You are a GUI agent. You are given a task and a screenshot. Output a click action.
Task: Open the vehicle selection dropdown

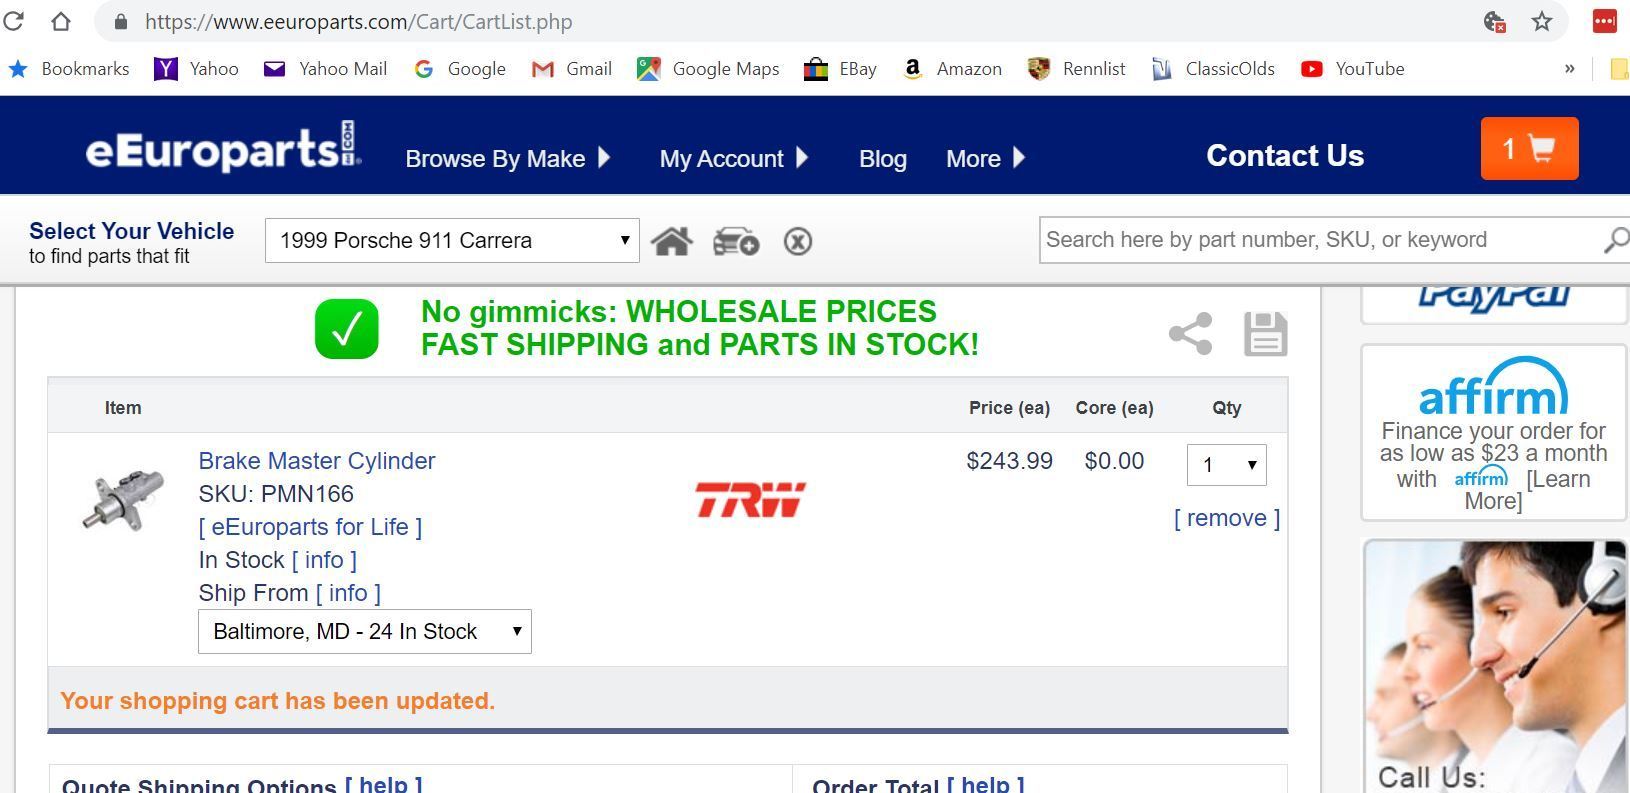[x=451, y=241]
